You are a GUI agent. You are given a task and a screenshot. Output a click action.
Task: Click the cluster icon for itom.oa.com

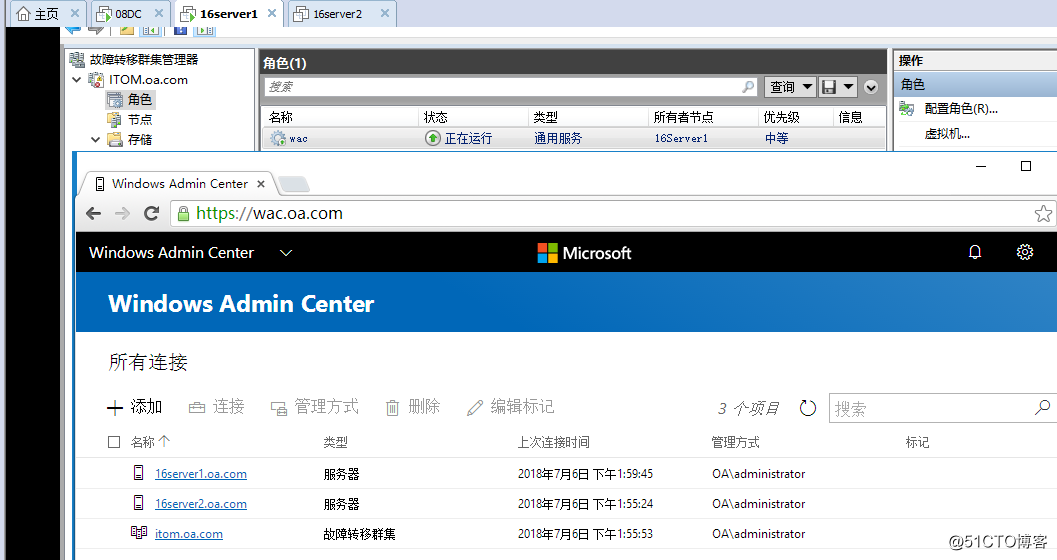pos(138,532)
